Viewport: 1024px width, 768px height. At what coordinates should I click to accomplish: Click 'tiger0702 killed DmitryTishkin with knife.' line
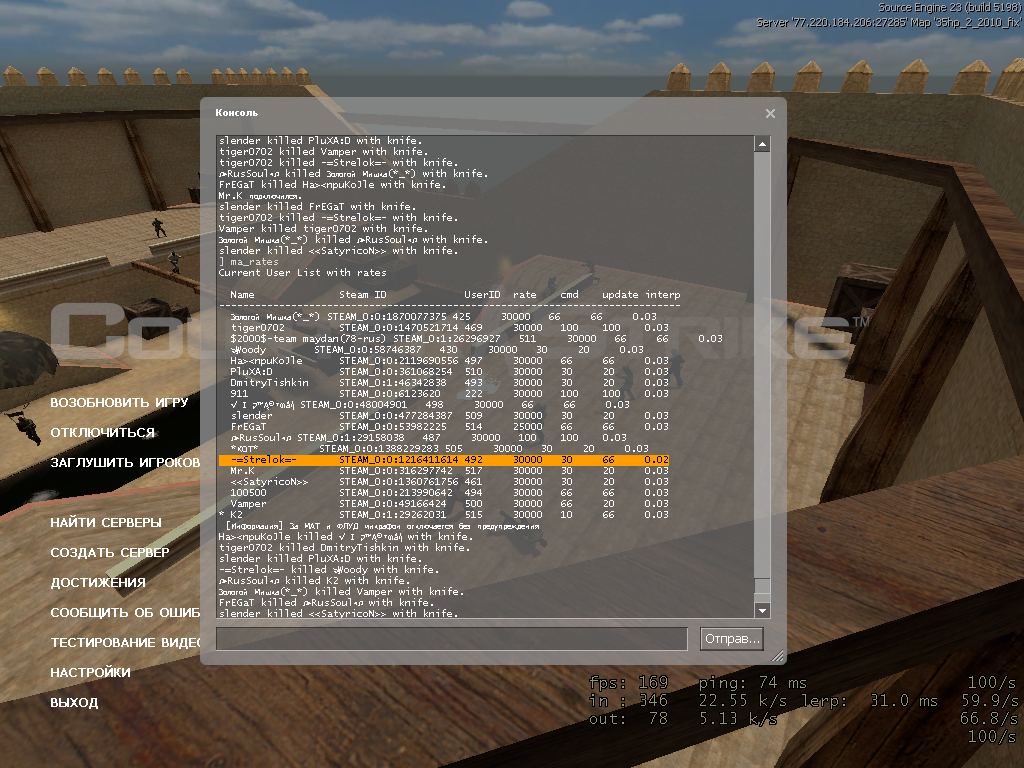(345, 548)
